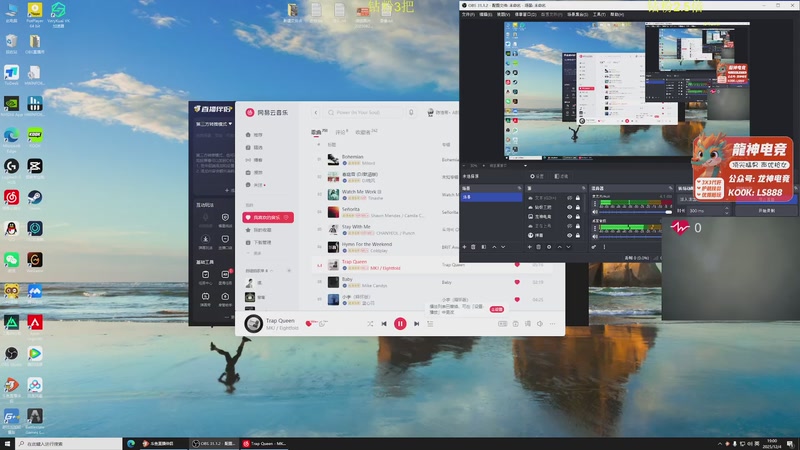Viewport: 800px width, 450px height.
Task: Open the mode dropdown in the streaming companion
Action: (214, 124)
